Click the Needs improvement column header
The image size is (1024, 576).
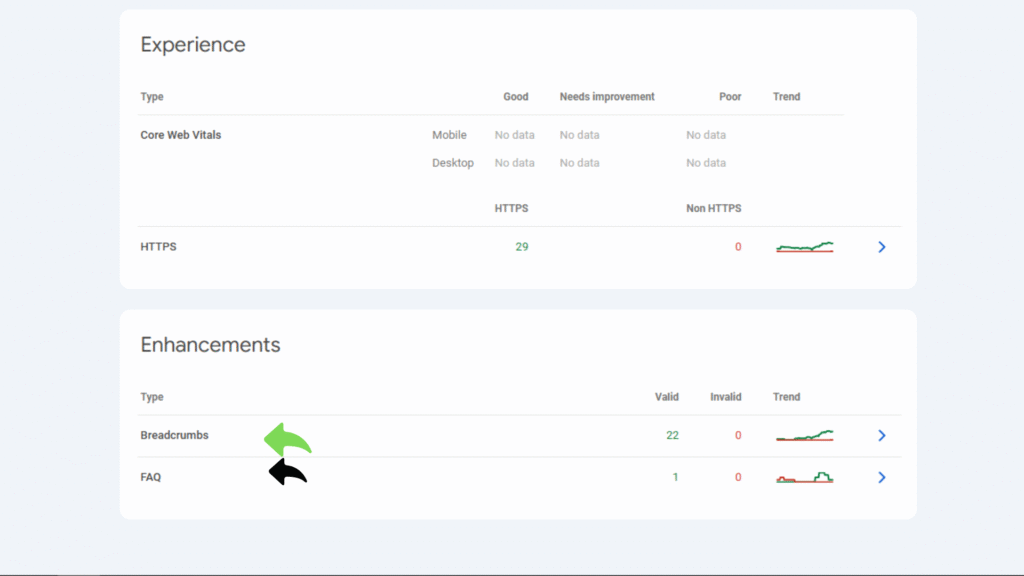(x=607, y=97)
